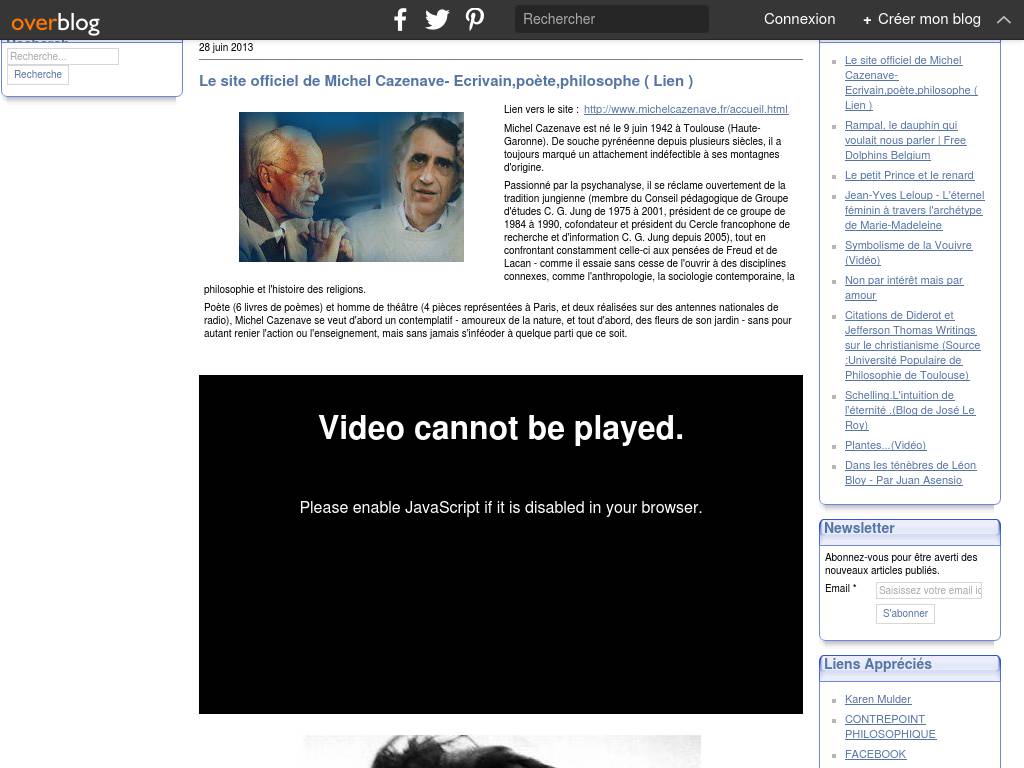Open Le petit Prince et le renard link
Image resolution: width=1024 pixels, height=768 pixels.
coord(909,175)
